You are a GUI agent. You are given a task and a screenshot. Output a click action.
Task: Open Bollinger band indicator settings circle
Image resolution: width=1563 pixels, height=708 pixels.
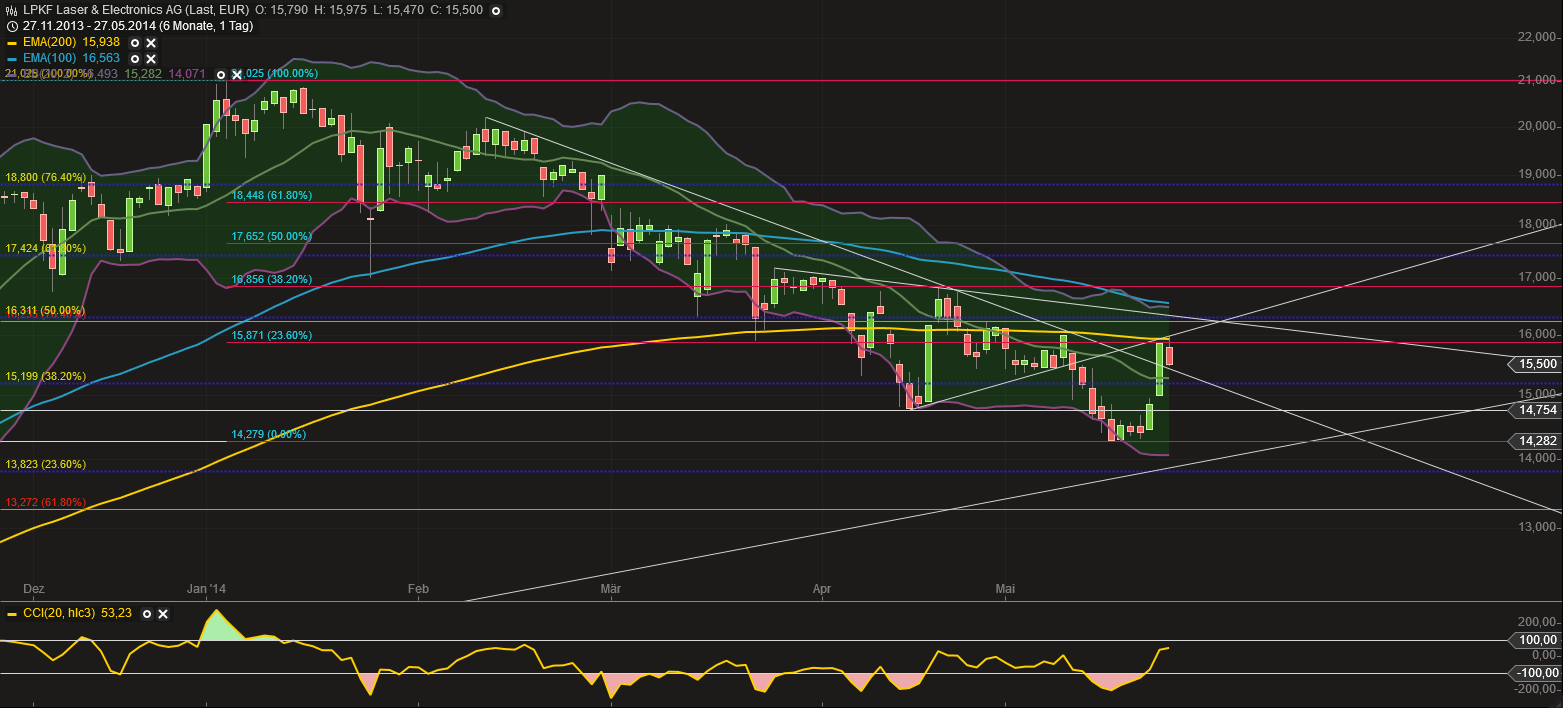click(221, 74)
